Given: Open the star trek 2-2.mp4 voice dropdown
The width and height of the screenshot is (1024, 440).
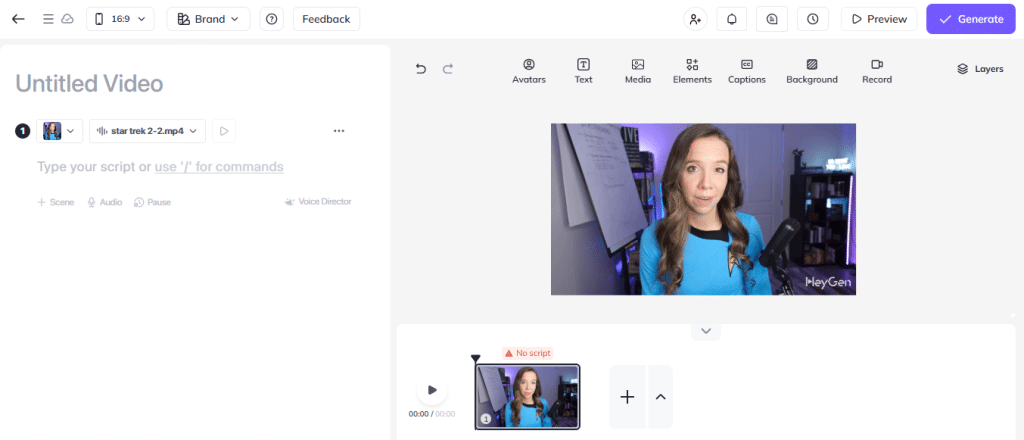Looking at the screenshot, I should (x=148, y=131).
